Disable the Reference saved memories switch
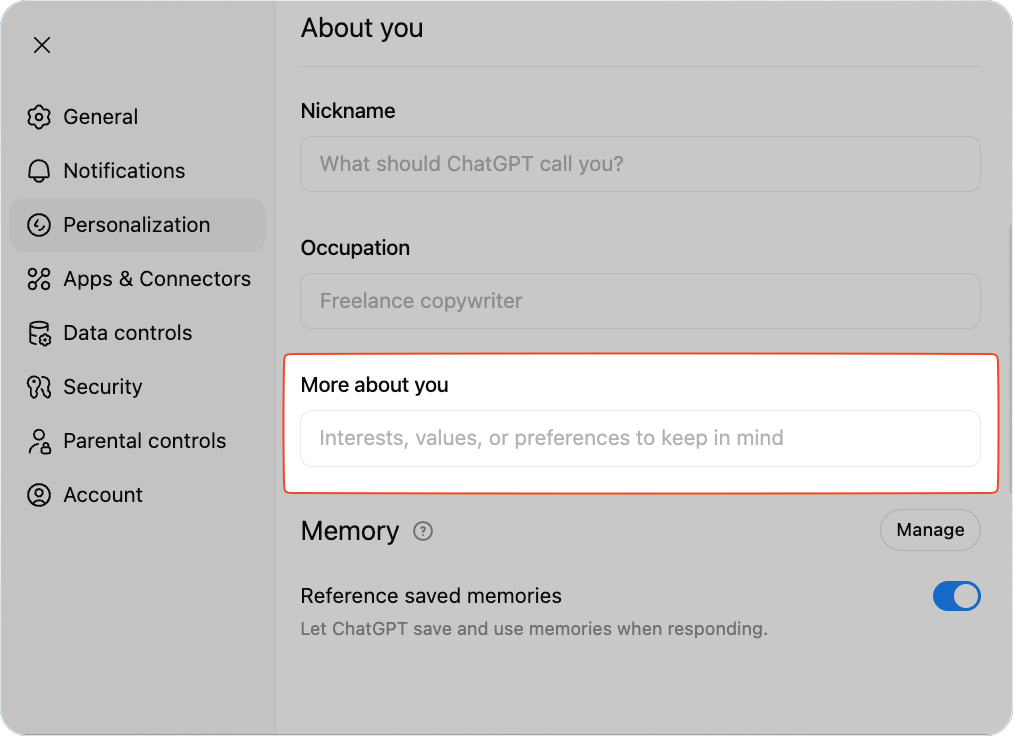This screenshot has width=1013, height=736. 956,597
